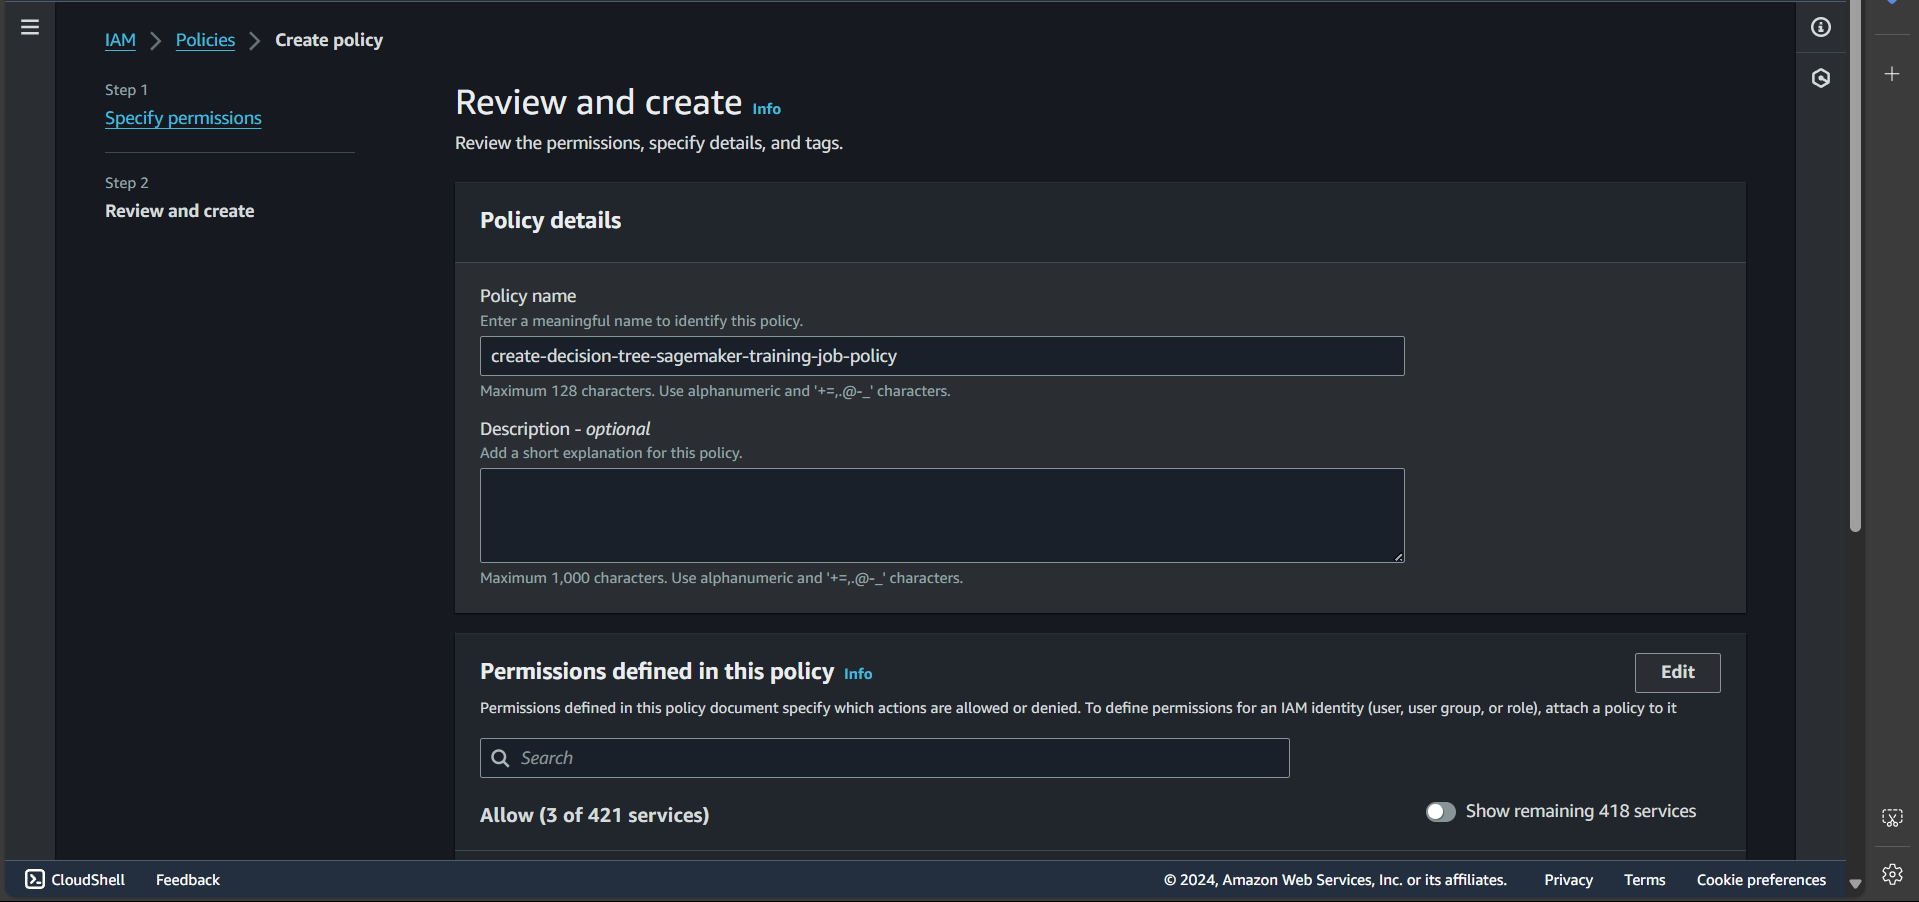1919x902 pixels.
Task: Open the Specify permissions step link
Action: click(x=183, y=118)
